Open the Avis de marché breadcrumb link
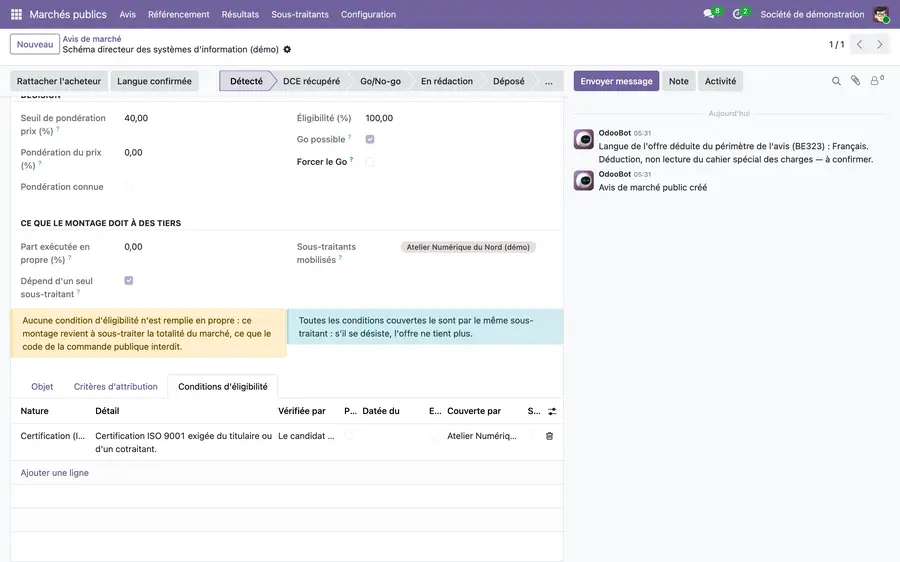This screenshot has width=900, height=562. 92,38
